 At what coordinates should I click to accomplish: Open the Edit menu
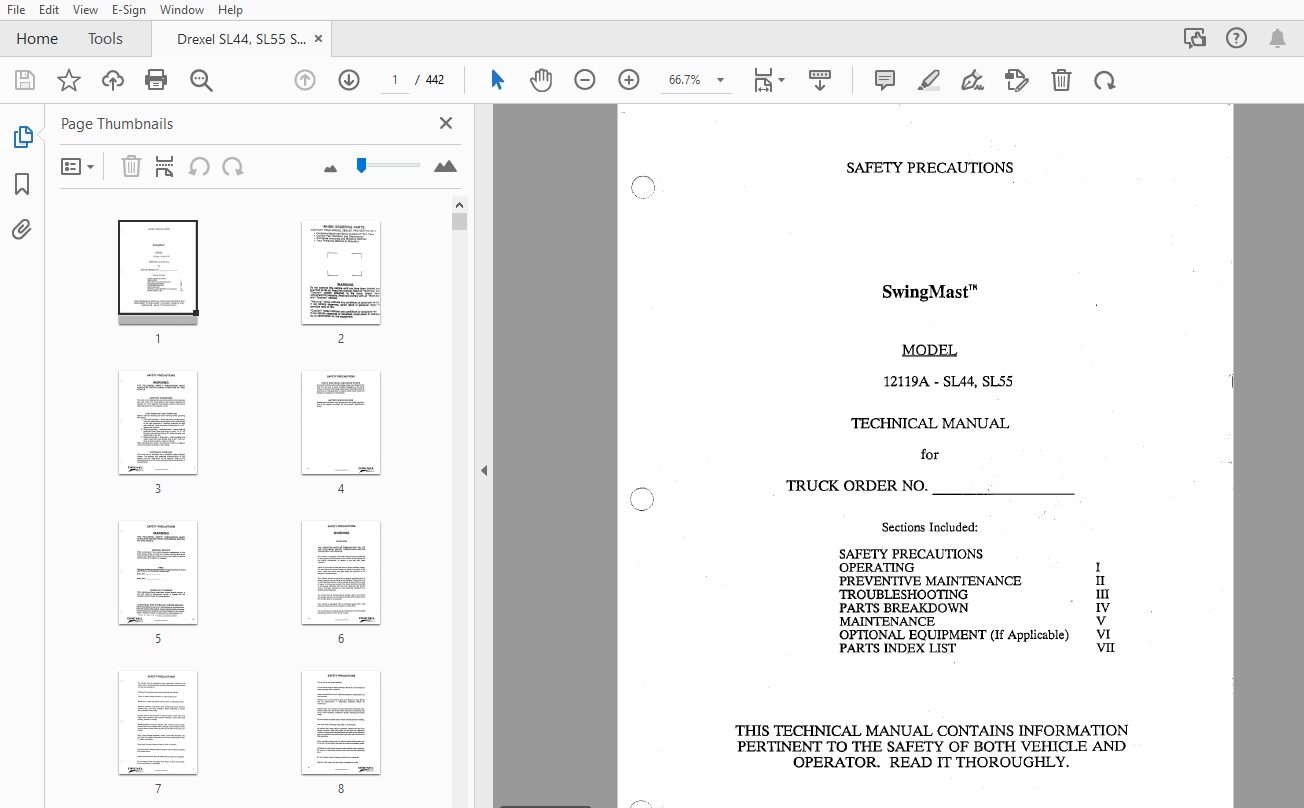[x=49, y=10]
